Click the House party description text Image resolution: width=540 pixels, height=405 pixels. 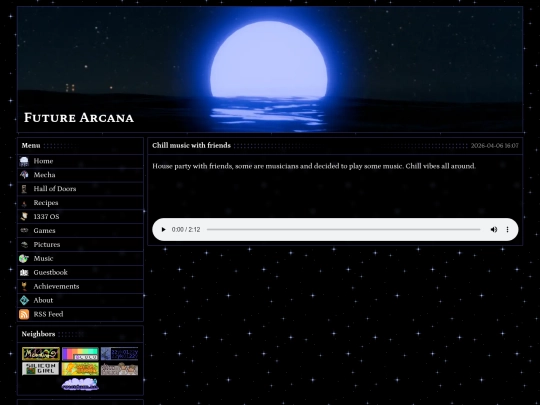tap(314, 166)
